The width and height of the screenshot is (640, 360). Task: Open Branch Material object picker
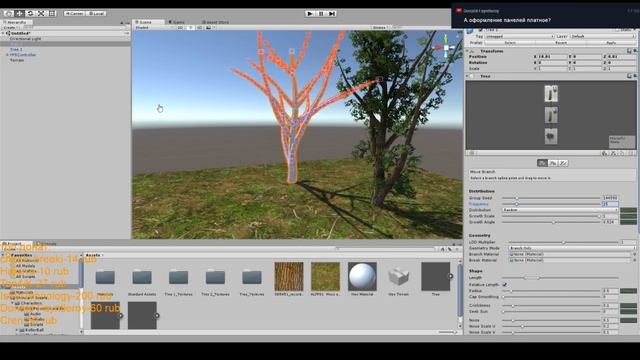(x=634, y=254)
